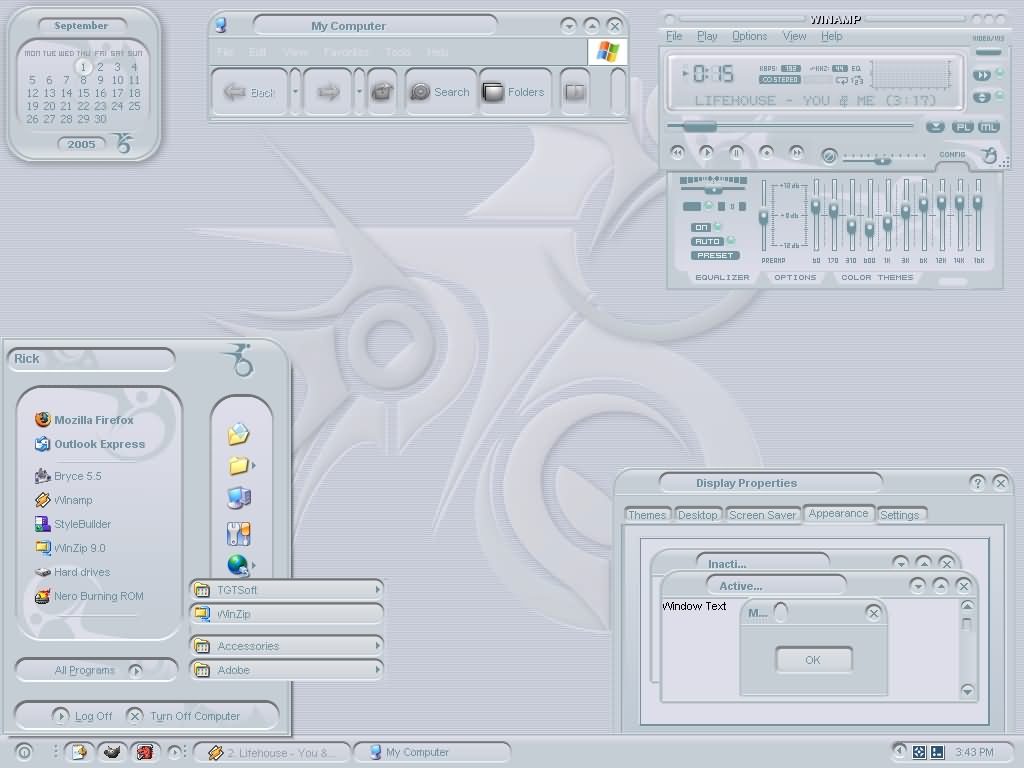
Task: Click the Forward arrow in My Computer
Action: 328,92
